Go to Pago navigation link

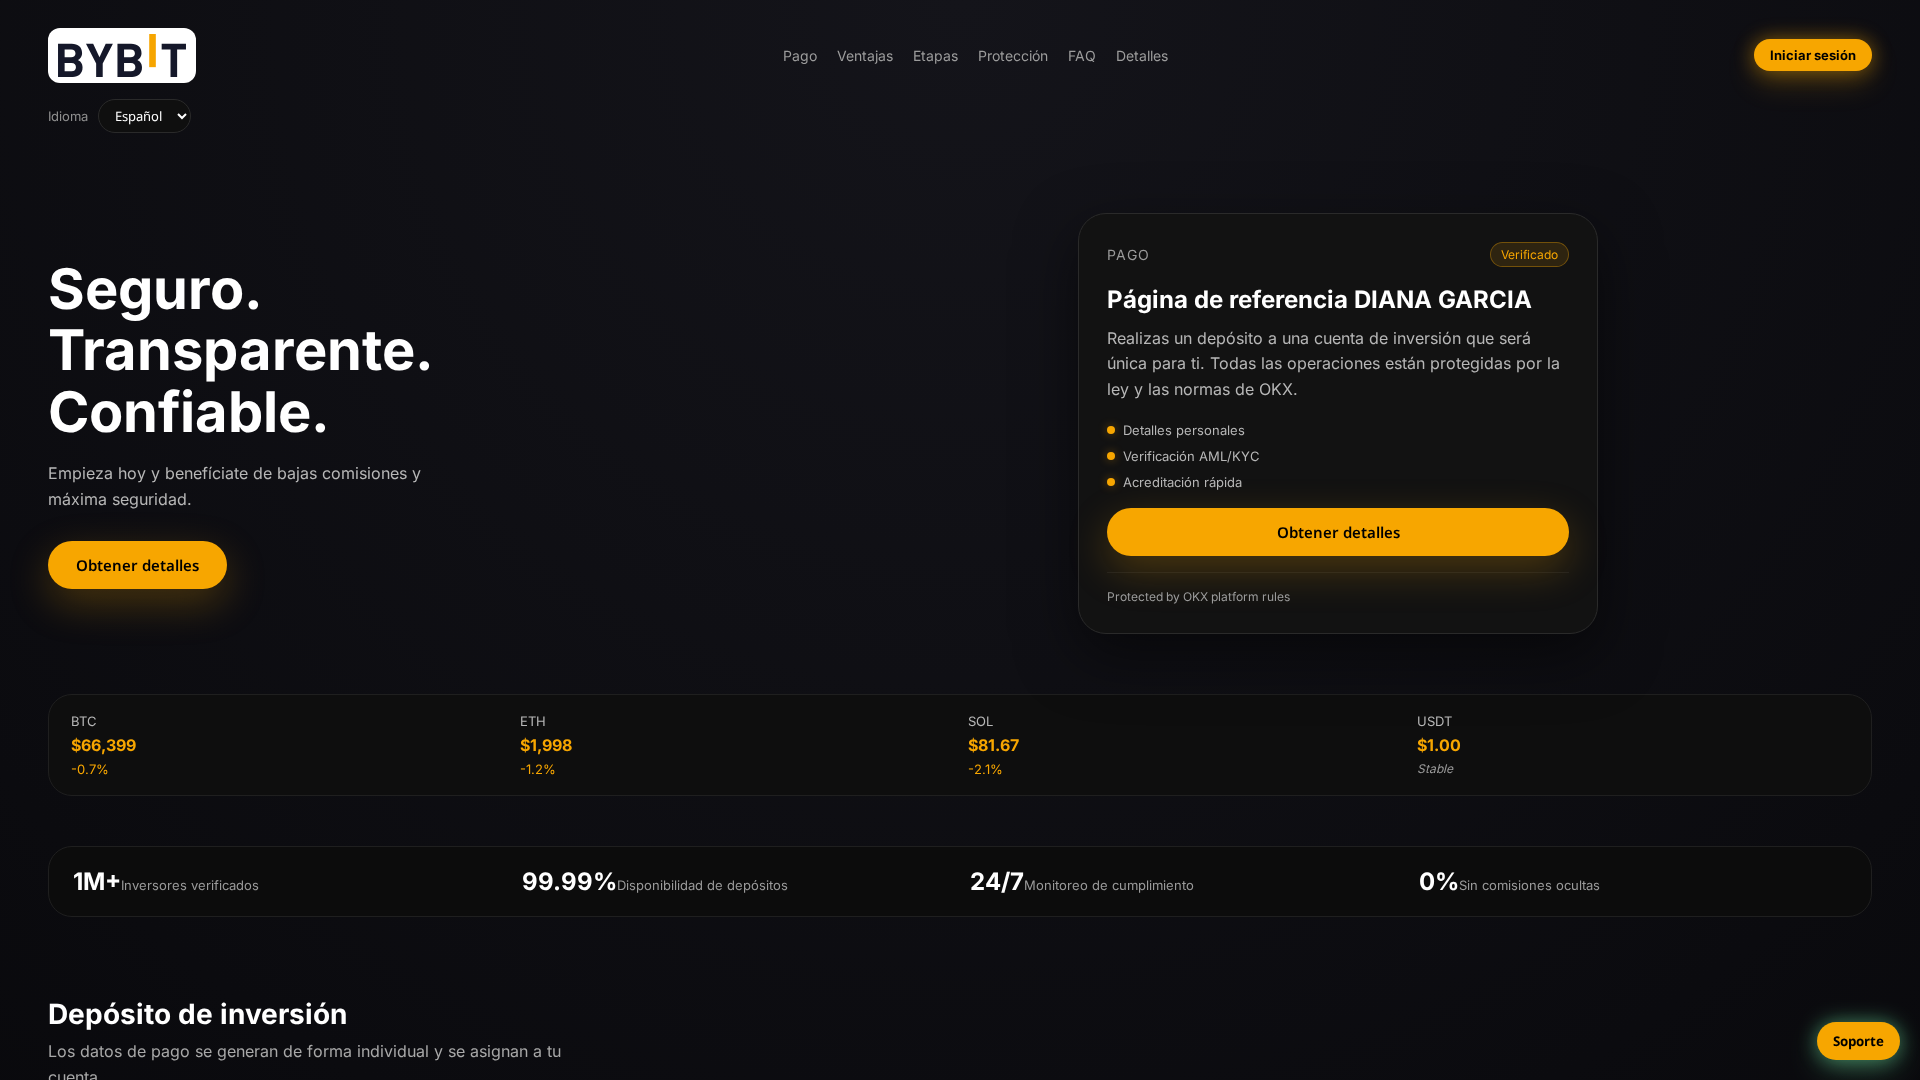pyautogui.click(x=800, y=56)
